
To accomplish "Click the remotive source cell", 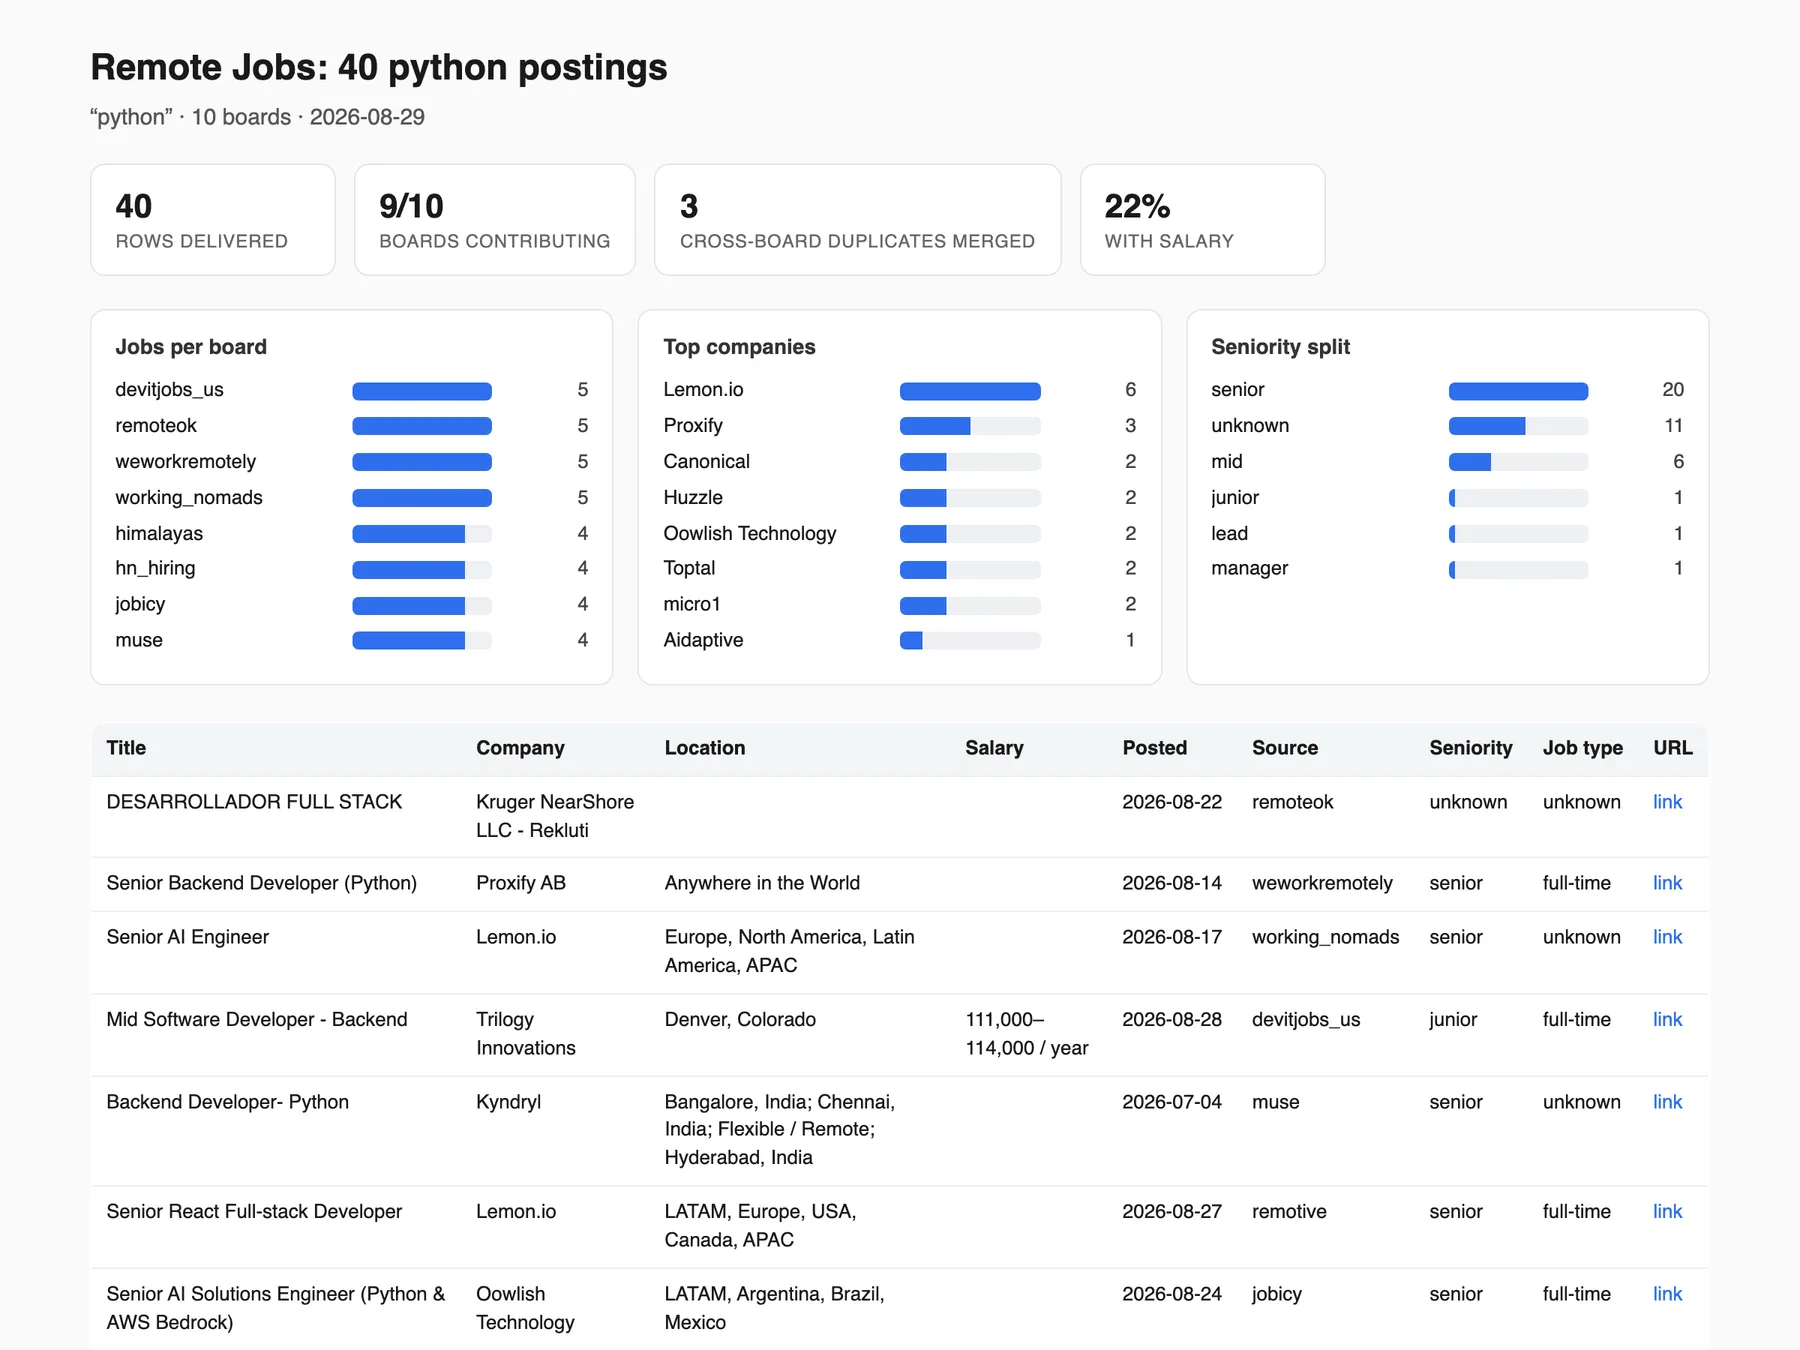I will [x=1289, y=1211].
